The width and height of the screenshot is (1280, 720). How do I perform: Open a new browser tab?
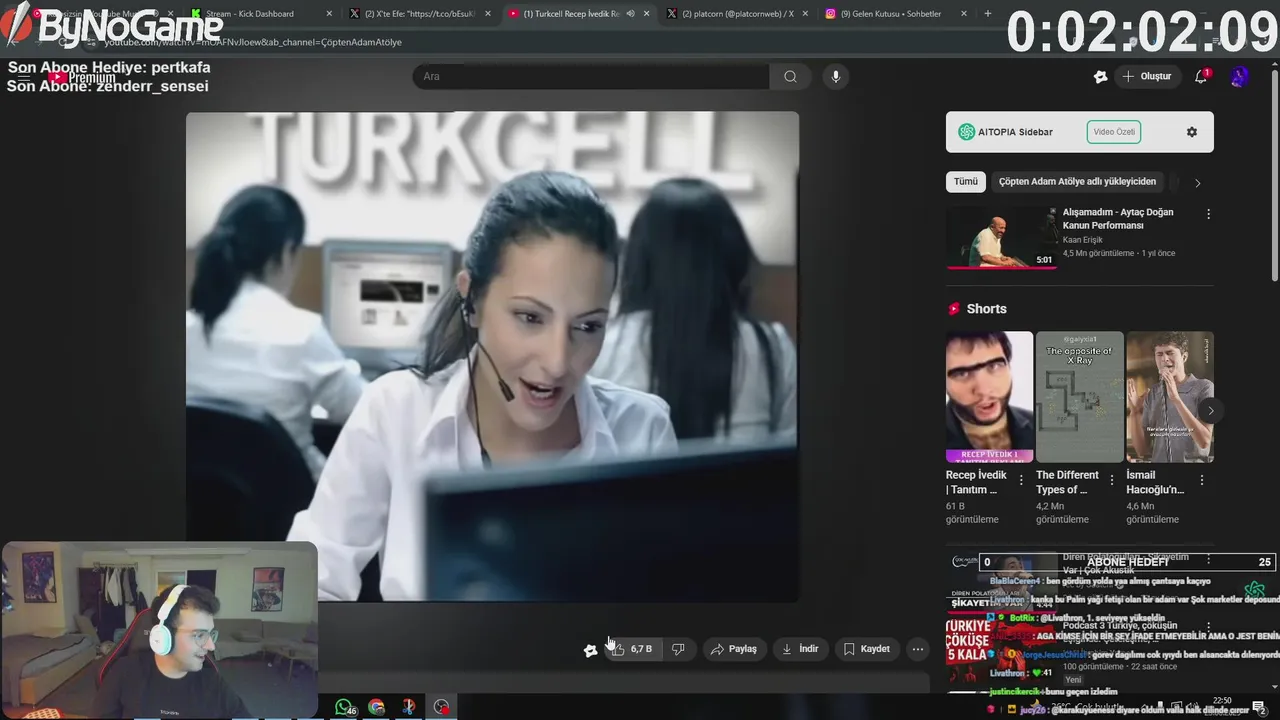click(988, 14)
